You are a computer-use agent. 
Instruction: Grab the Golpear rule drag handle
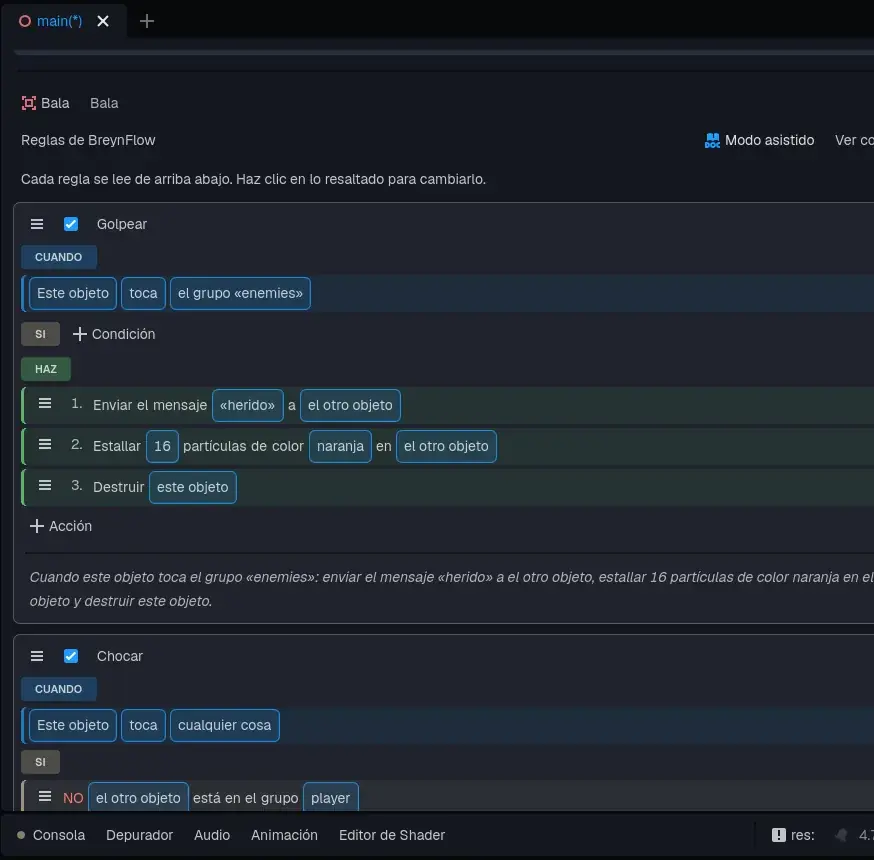[37, 224]
